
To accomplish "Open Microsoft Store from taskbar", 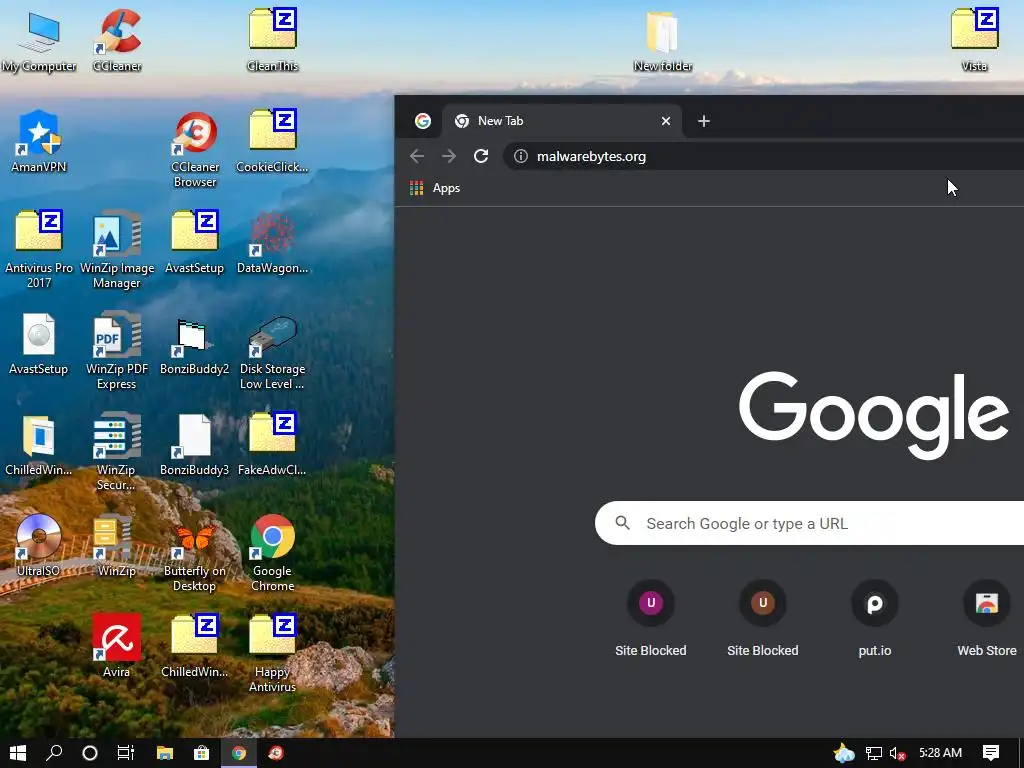I will coord(201,753).
